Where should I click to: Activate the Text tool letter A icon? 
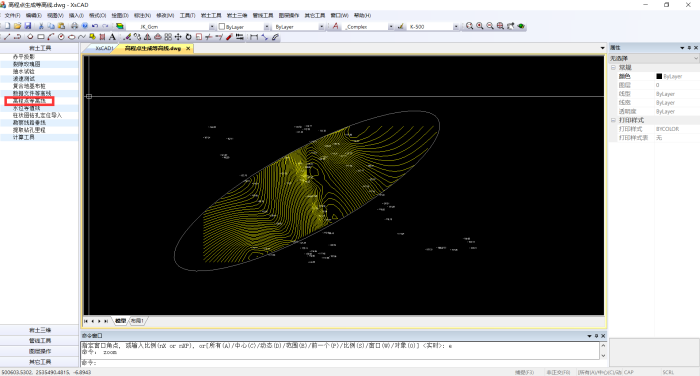tap(112, 37)
